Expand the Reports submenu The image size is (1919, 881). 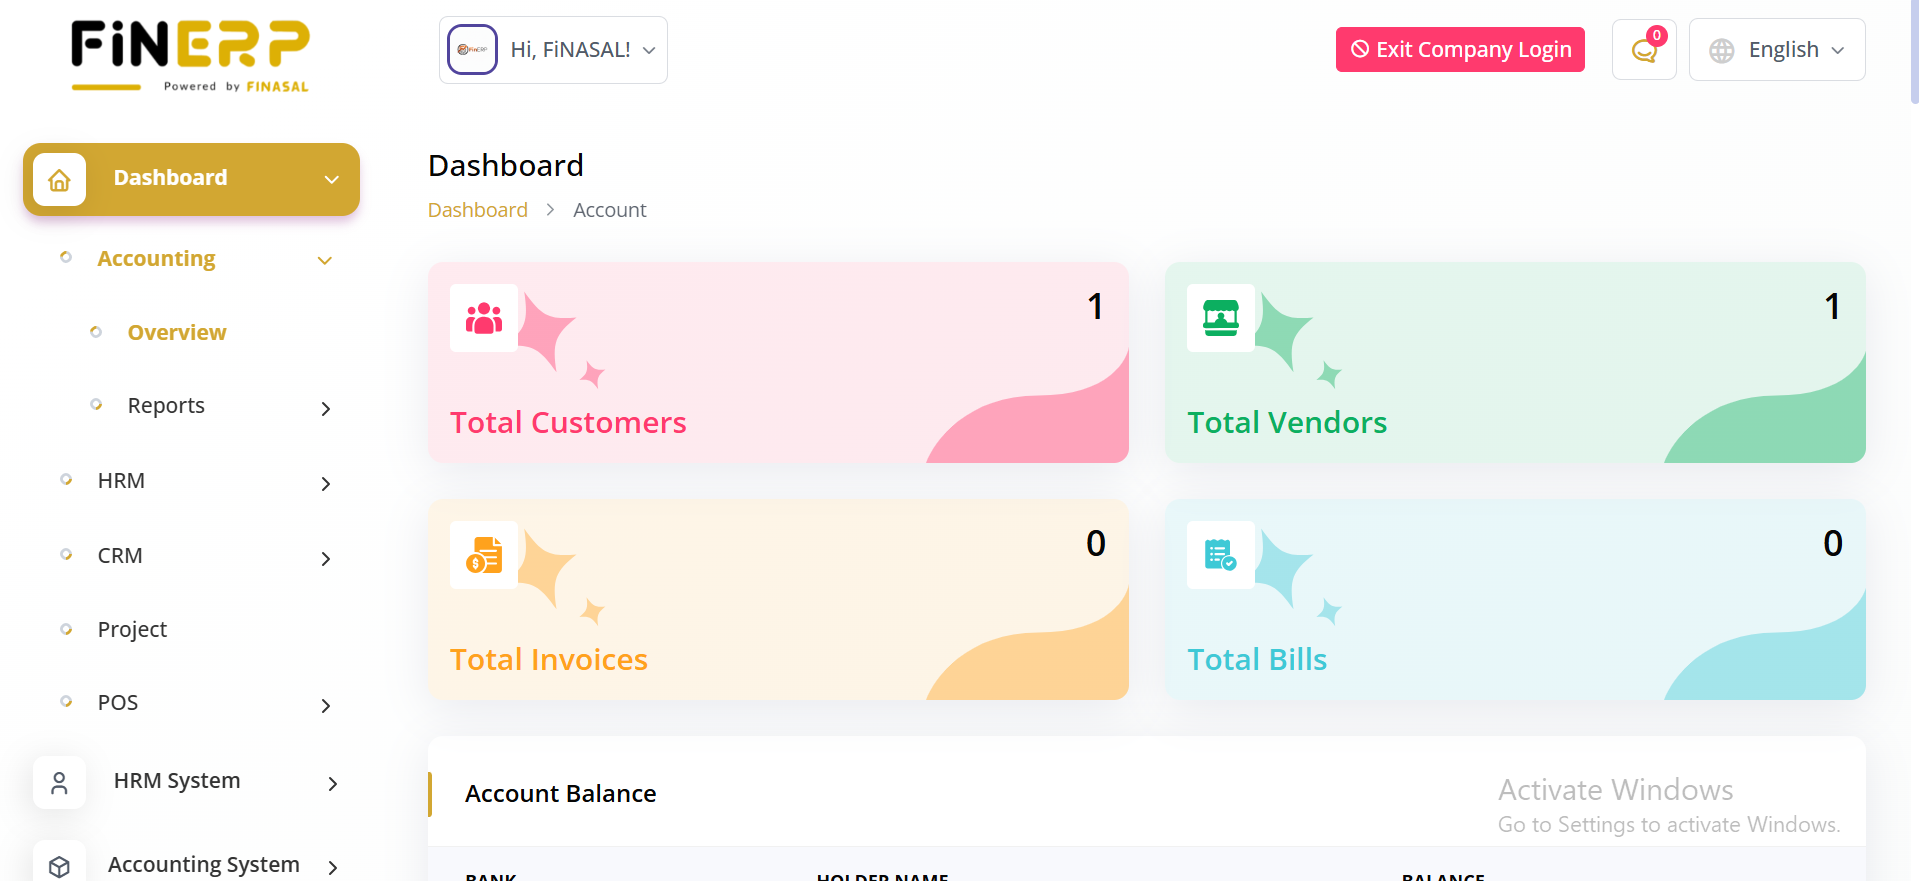click(325, 408)
